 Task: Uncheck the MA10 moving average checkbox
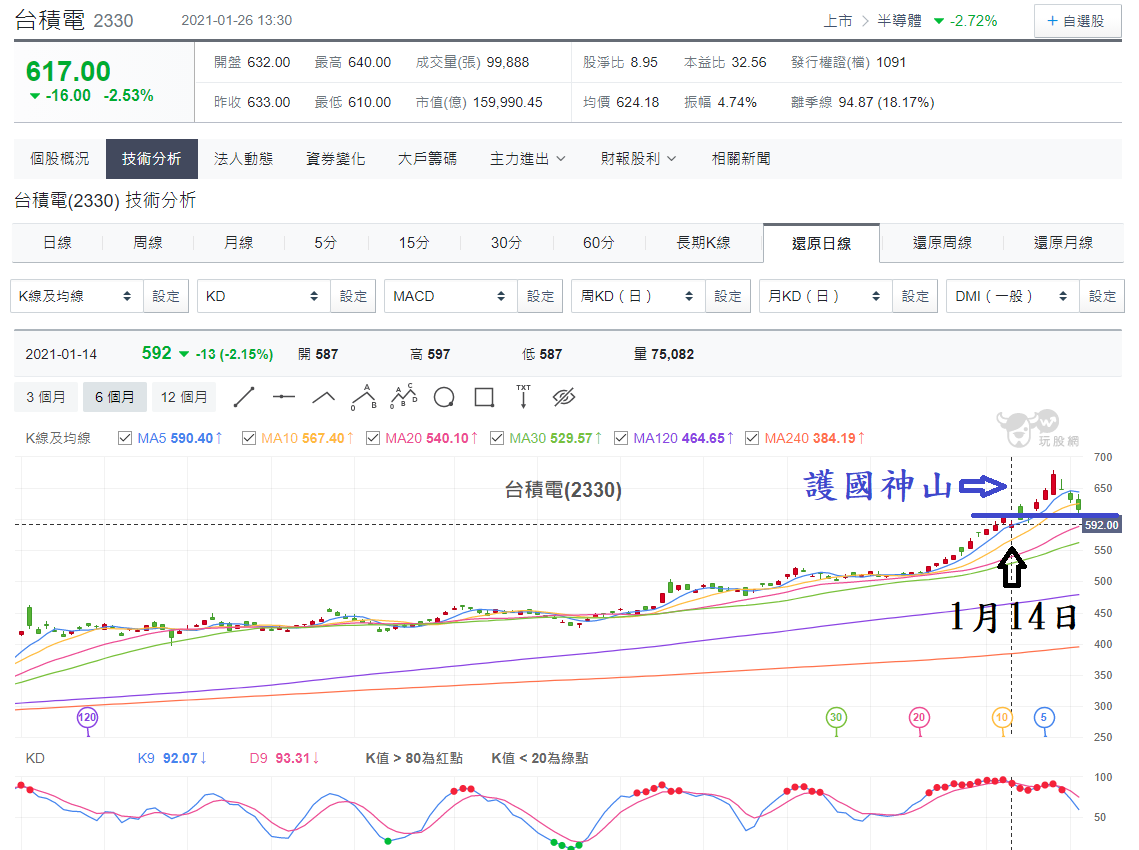[249, 438]
